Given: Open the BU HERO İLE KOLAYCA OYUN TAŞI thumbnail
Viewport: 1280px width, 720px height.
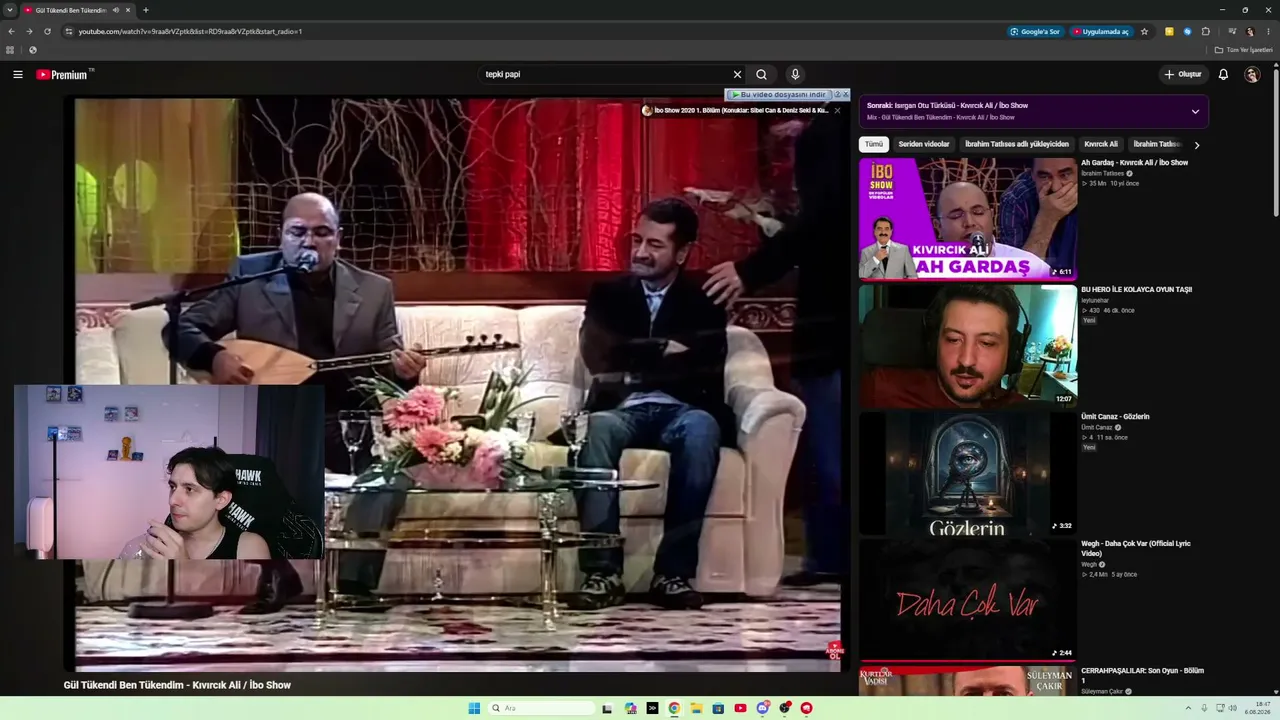Looking at the screenshot, I should (x=968, y=345).
